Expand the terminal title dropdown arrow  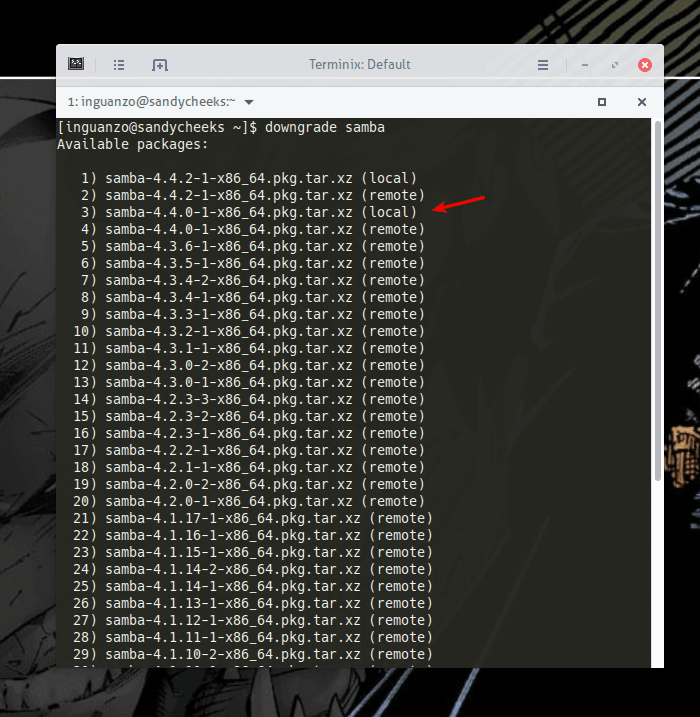[x=249, y=102]
